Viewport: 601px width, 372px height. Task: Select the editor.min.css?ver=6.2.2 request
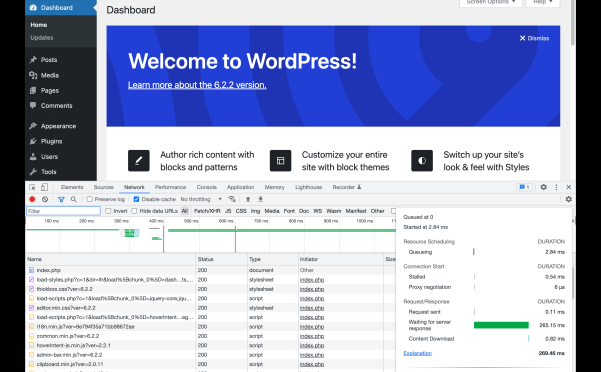coord(210,308)
